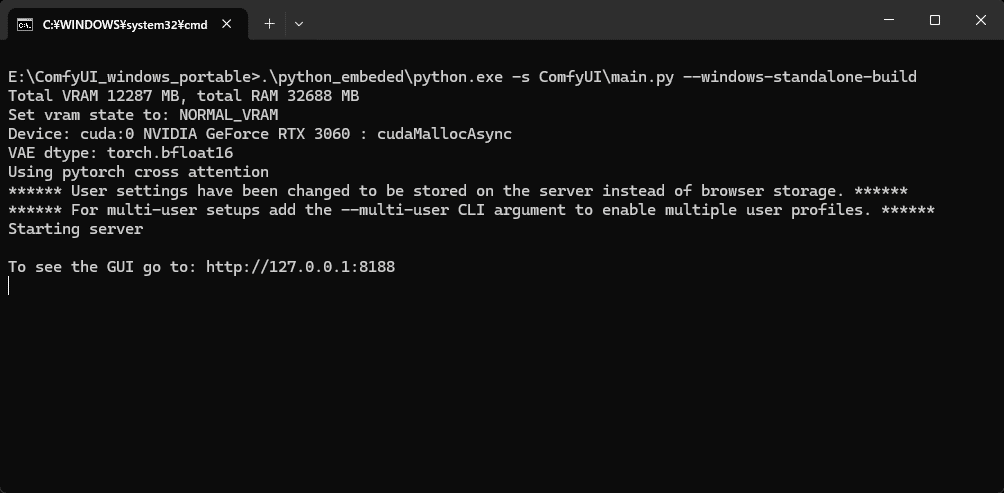Open the http://127.0.0.1:8188 URL
This screenshot has width=1004, height=493.
(x=300, y=267)
